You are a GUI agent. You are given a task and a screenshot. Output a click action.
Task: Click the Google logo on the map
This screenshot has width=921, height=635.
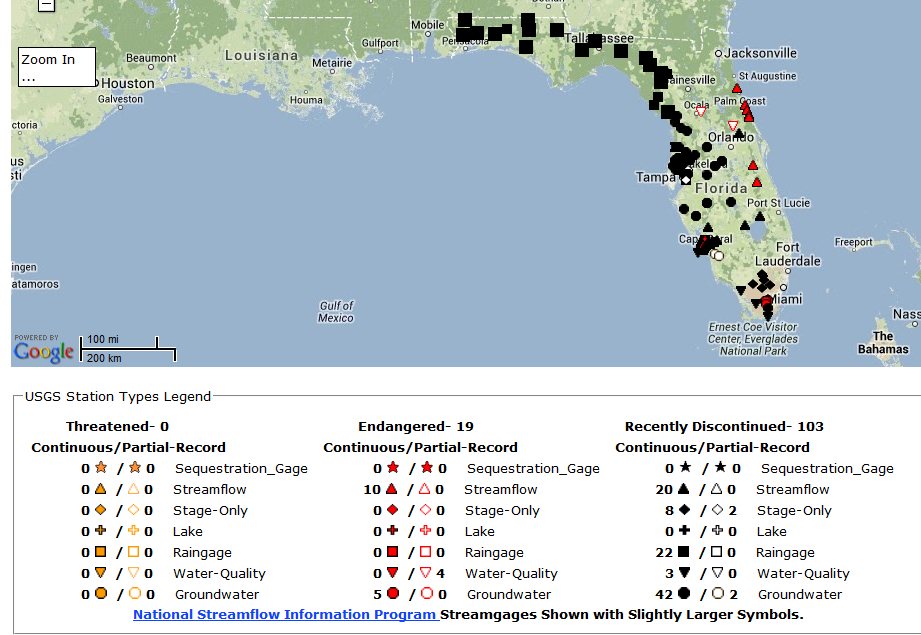44,351
